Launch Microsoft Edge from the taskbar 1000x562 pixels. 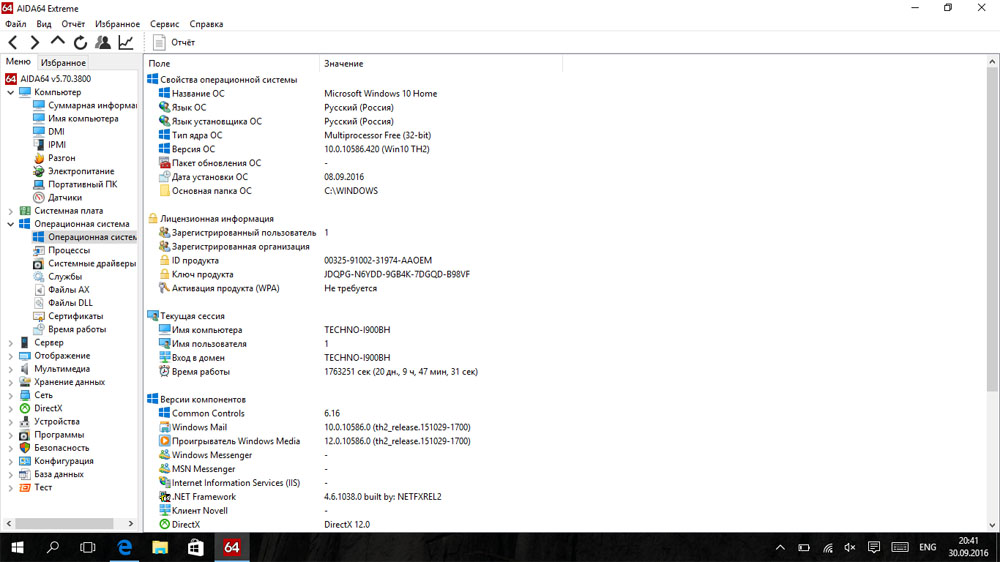pyautogui.click(x=124, y=547)
